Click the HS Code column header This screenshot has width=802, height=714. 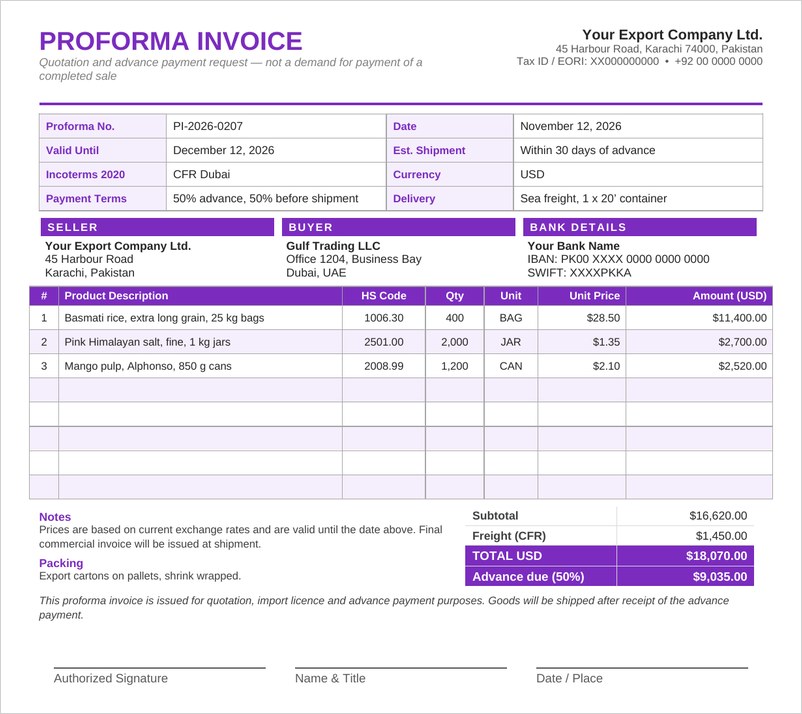(384, 296)
